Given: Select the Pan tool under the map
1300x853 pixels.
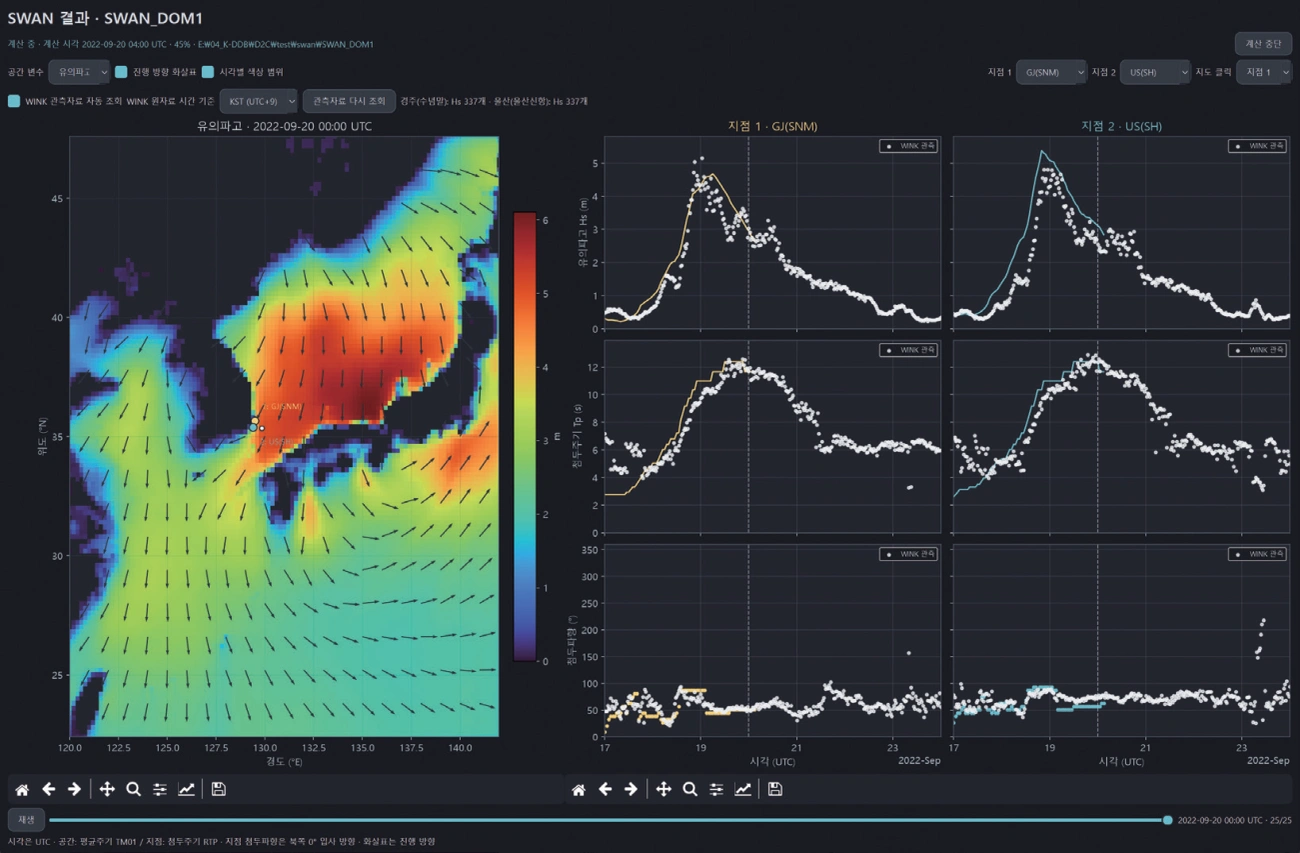Looking at the screenshot, I should click(x=107, y=789).
